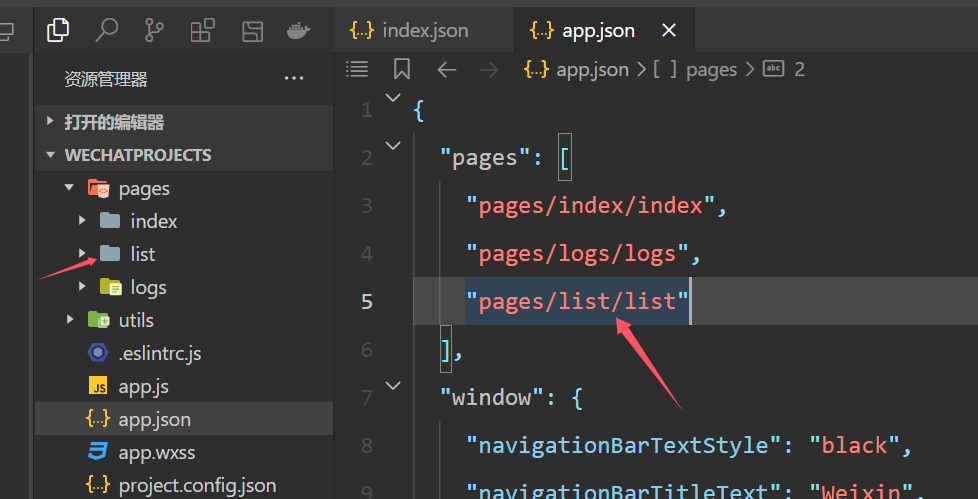Viewport: 978px width, 499px height.
Task: Expand the 打开的编辑器 section
Action: (51, 122)
